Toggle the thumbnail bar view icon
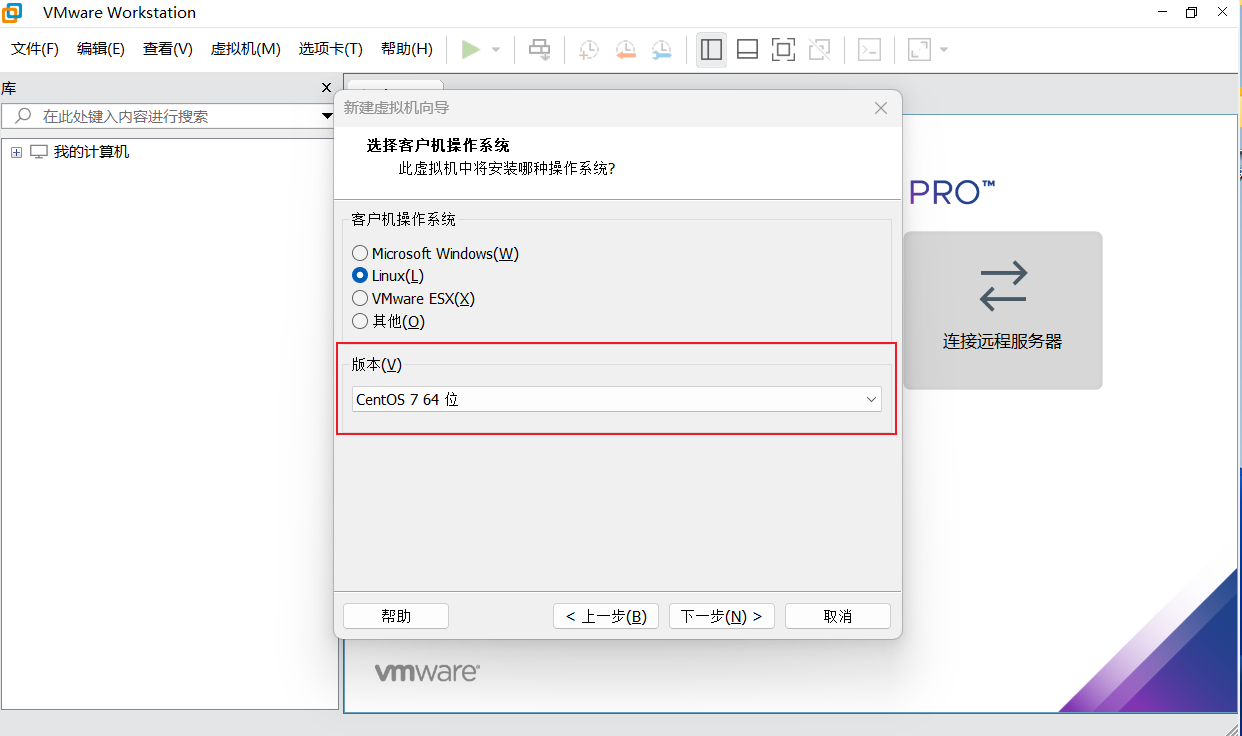Screen dimensions: 1242x736 click(747, 49)
